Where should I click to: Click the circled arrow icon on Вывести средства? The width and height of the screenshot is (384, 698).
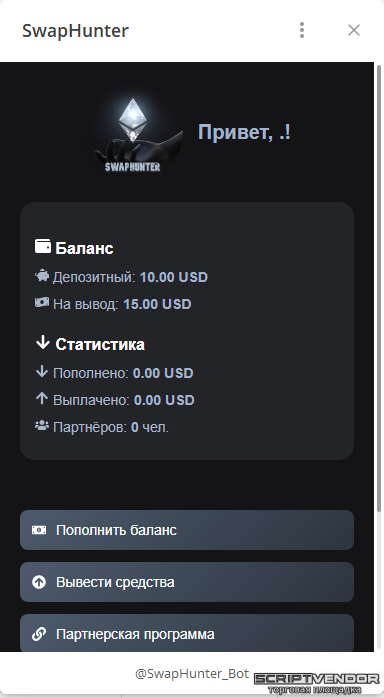[x=39, y=582]
